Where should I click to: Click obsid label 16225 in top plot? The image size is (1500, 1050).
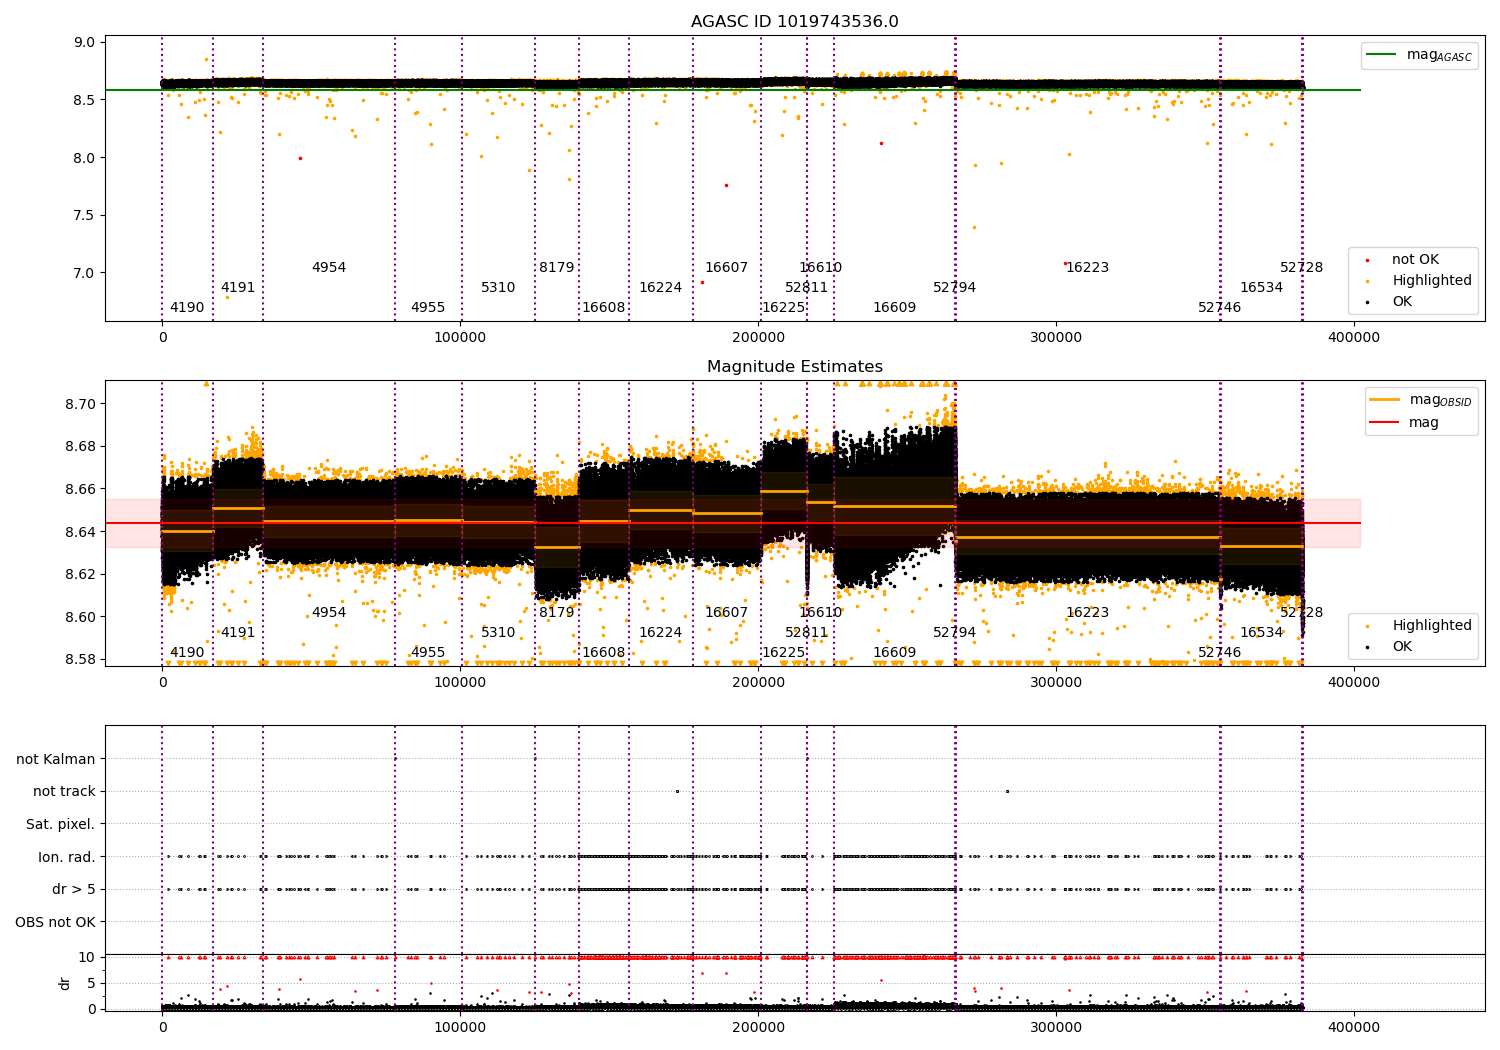[x=784, y=307]
